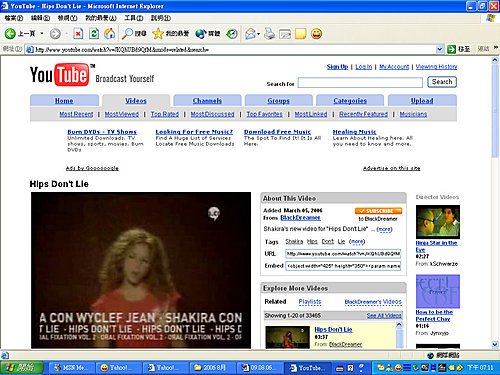Switch to the Categories tab

[x=350, y=101]
